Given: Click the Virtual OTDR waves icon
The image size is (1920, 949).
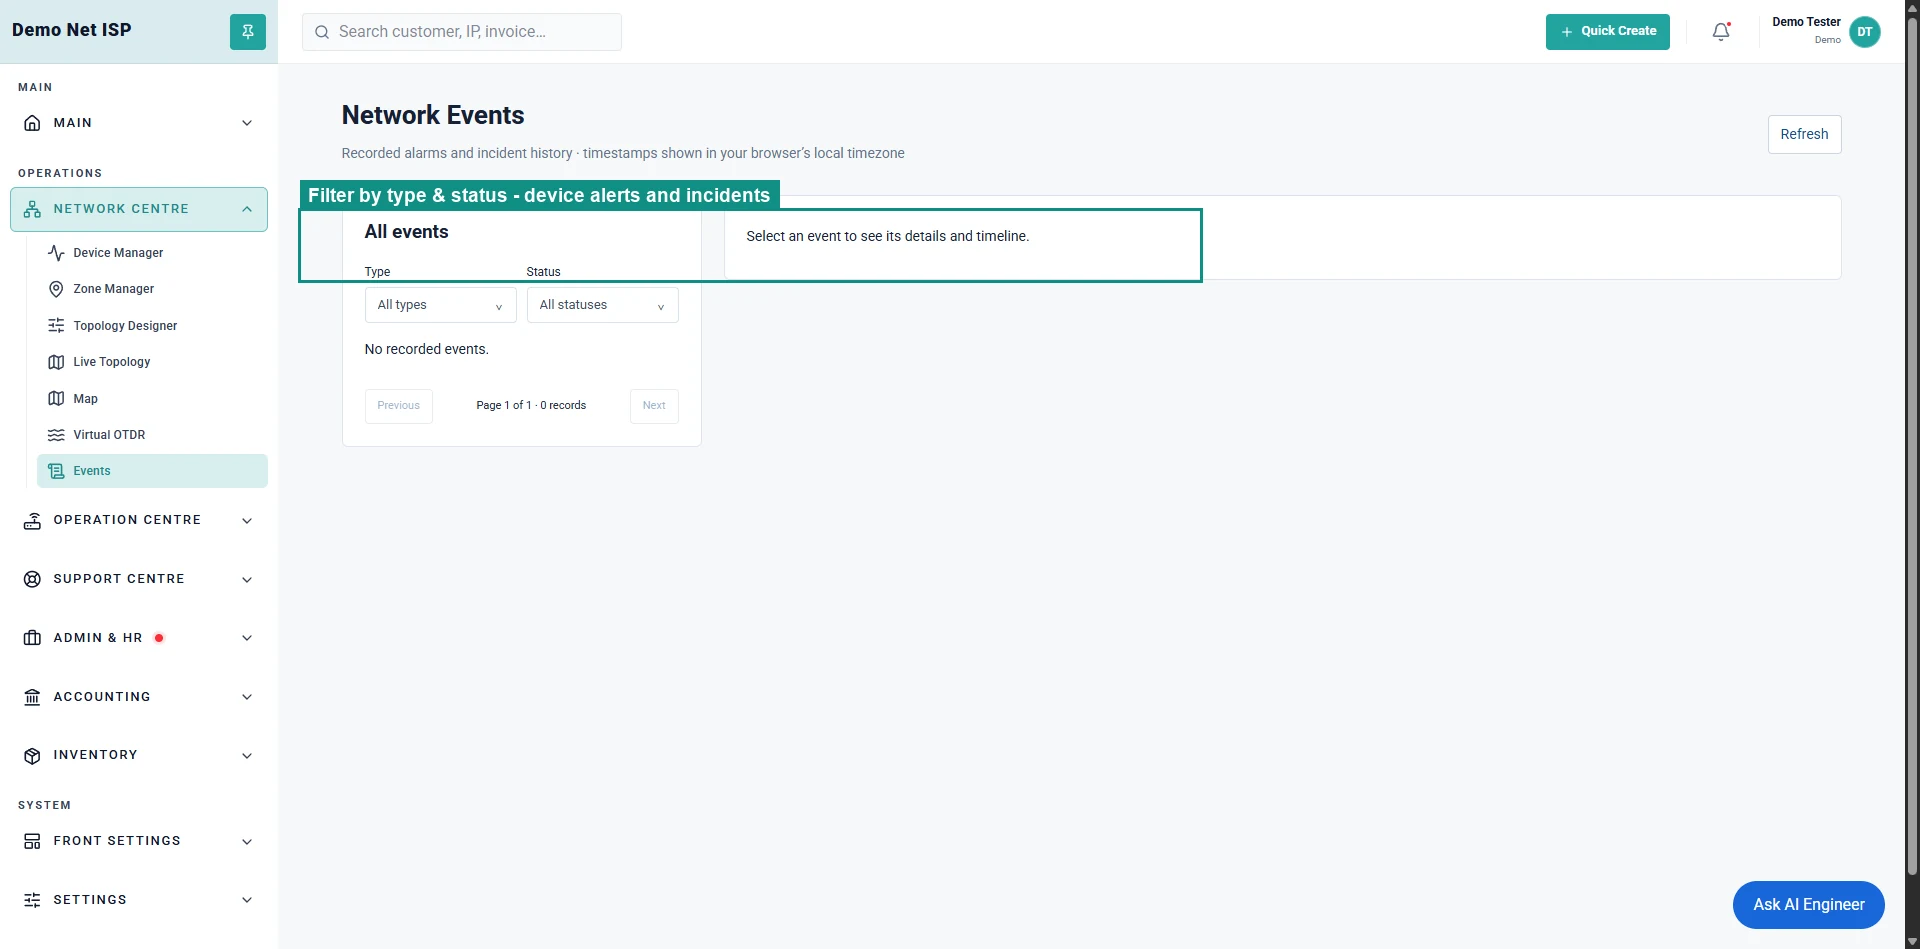Looking at the screenshot, I should click(x=56, y=435).
